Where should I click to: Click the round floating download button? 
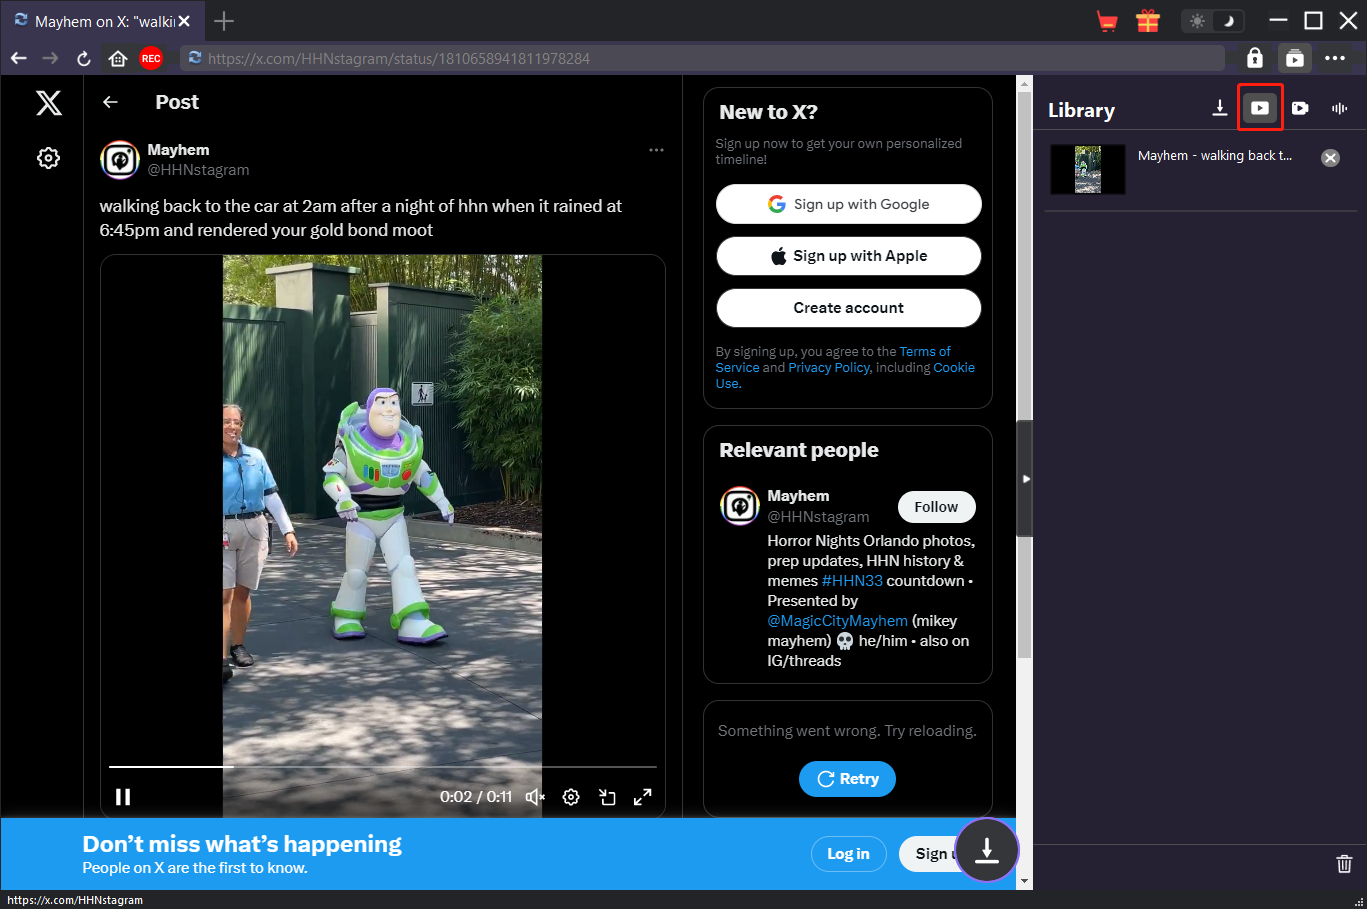point(987,850)
